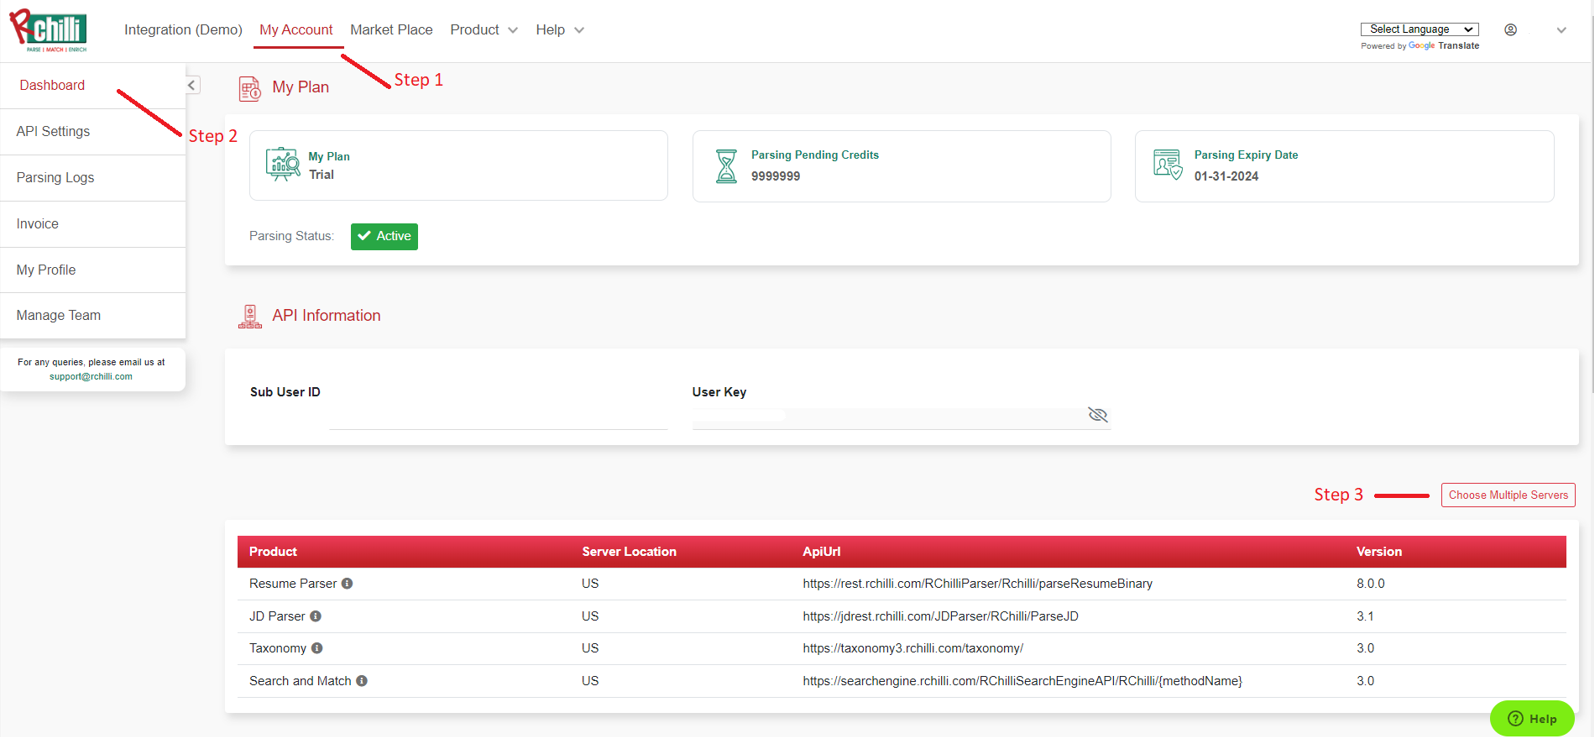Click the searchengine.rchilli.com ApiUrl text
1594x737 pixels.
(1022, 681)
